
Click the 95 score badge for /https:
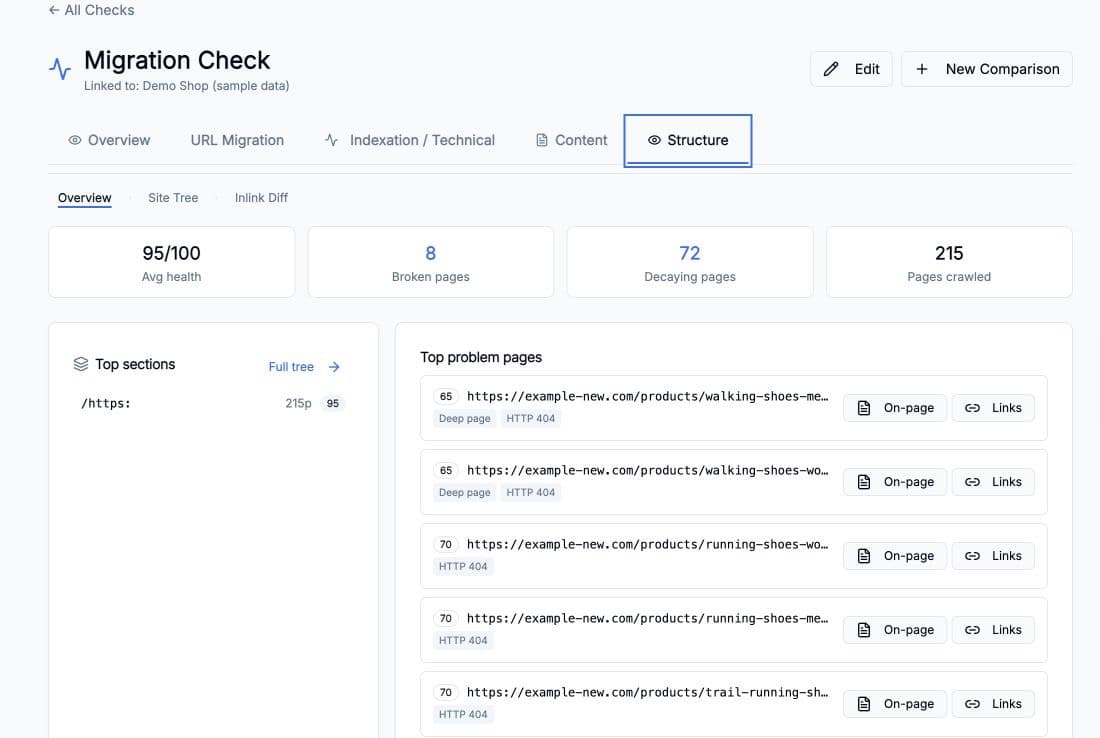(x=333, y=403)
